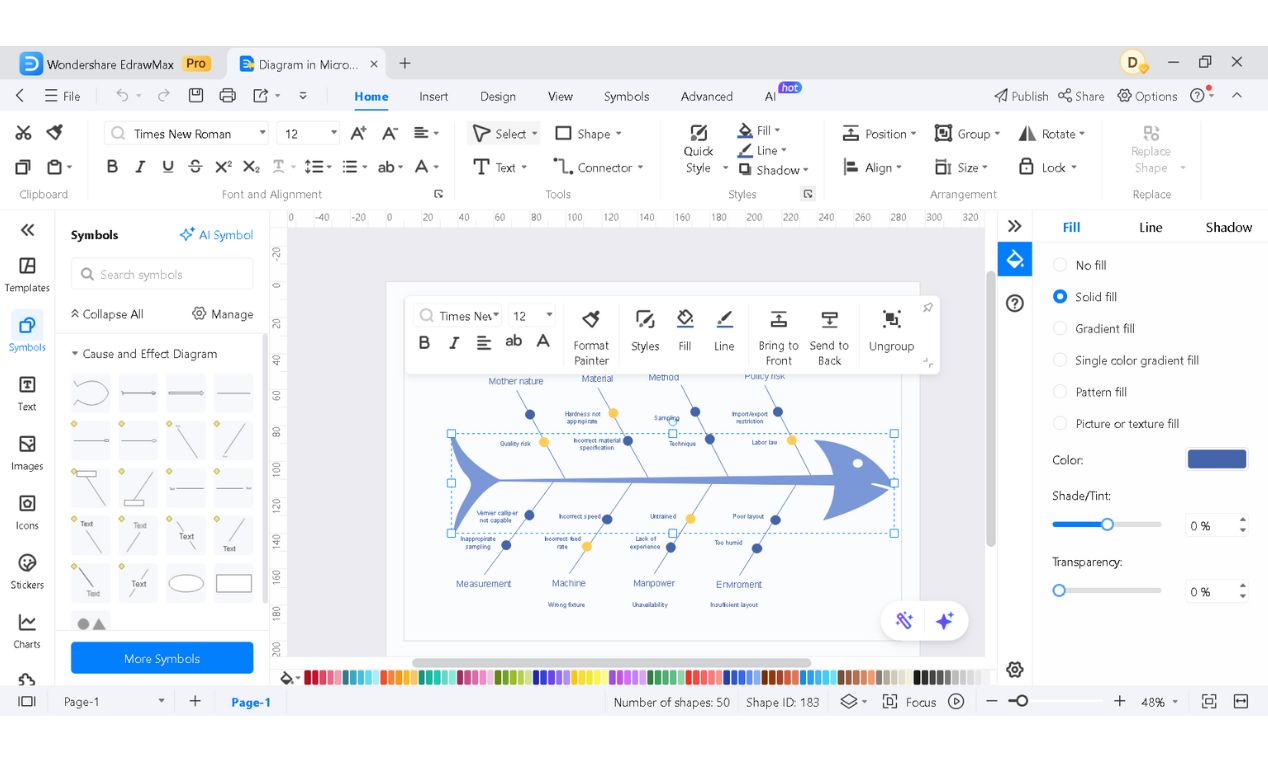Select the No fill option

[x=1080, y=265]
